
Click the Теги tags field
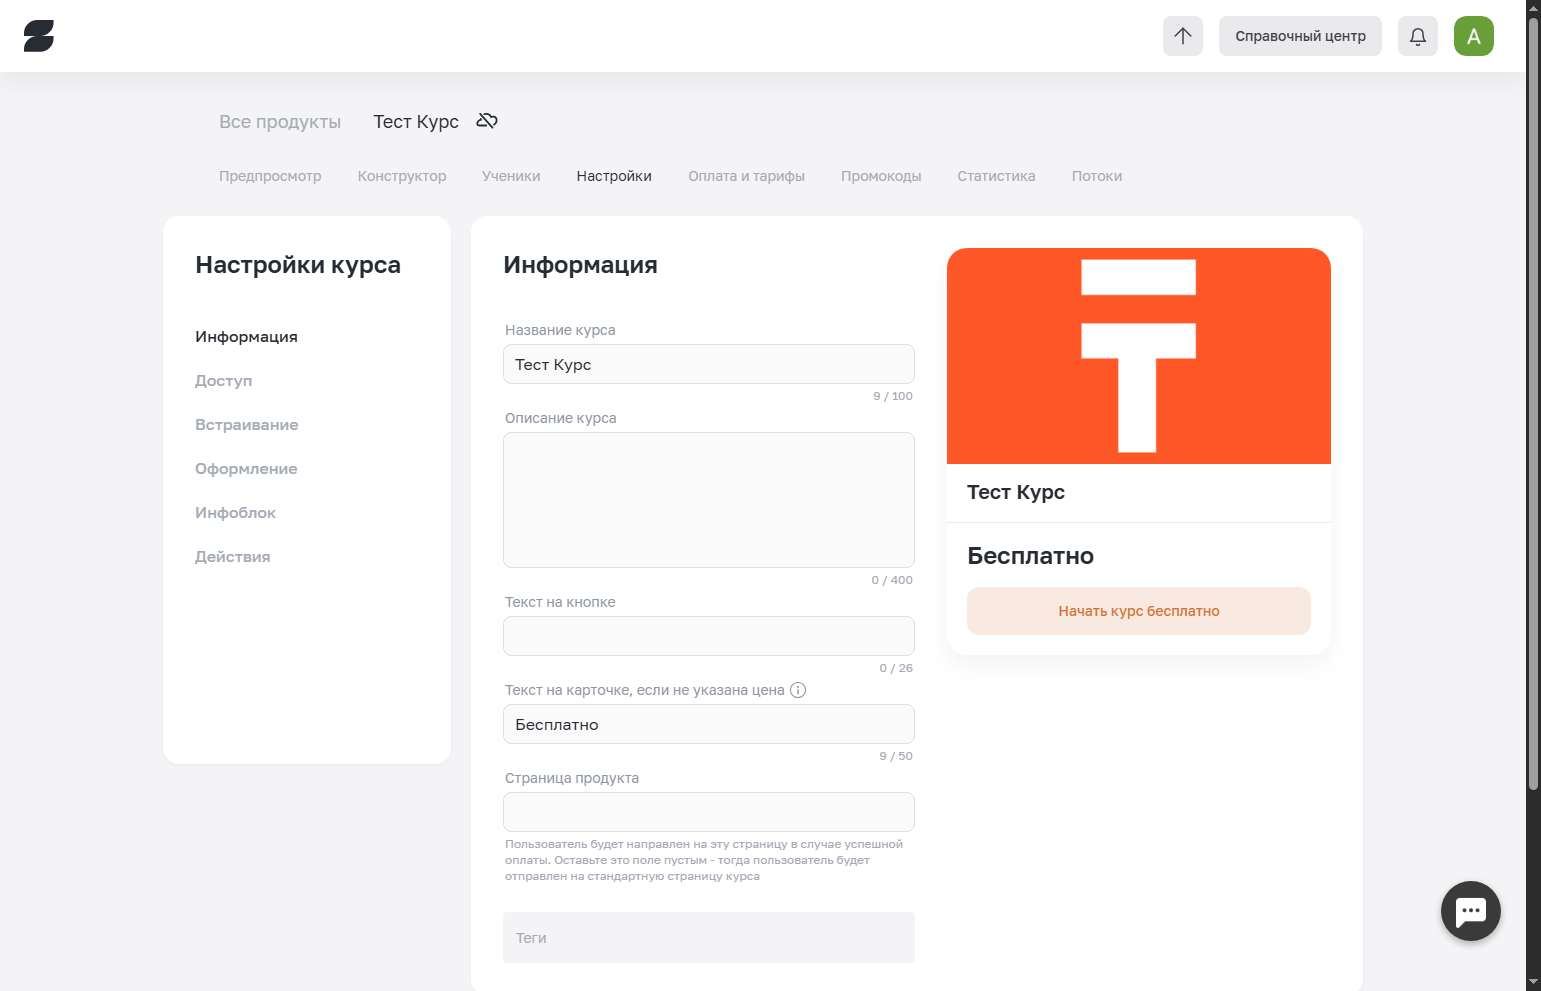[x=709, y=938]
